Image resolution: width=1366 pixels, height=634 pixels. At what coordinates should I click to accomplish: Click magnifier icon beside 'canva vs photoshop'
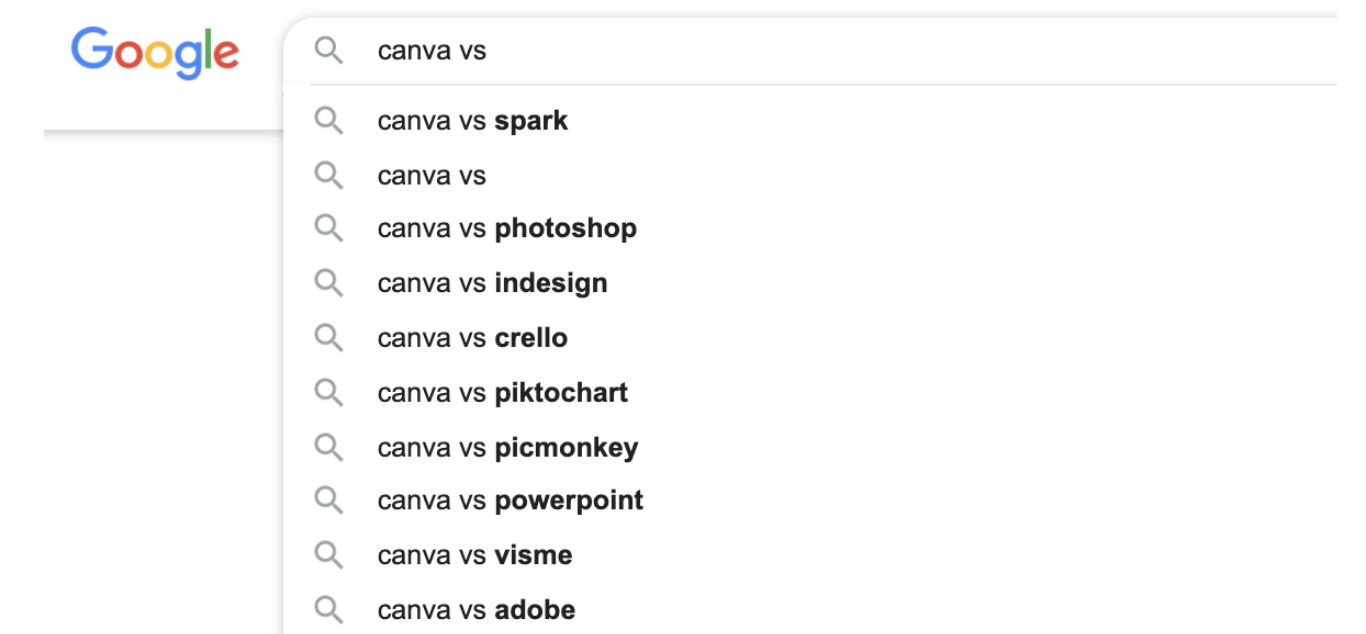(329, 229)
